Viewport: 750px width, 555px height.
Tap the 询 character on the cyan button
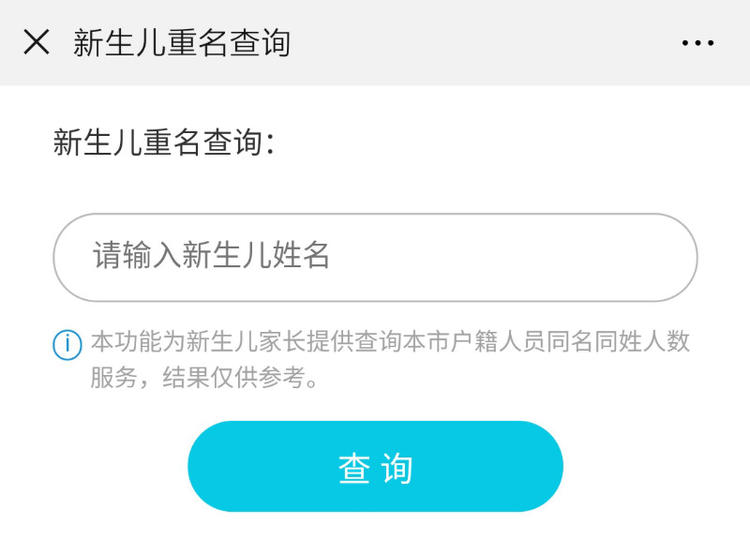tap(397, 468)
